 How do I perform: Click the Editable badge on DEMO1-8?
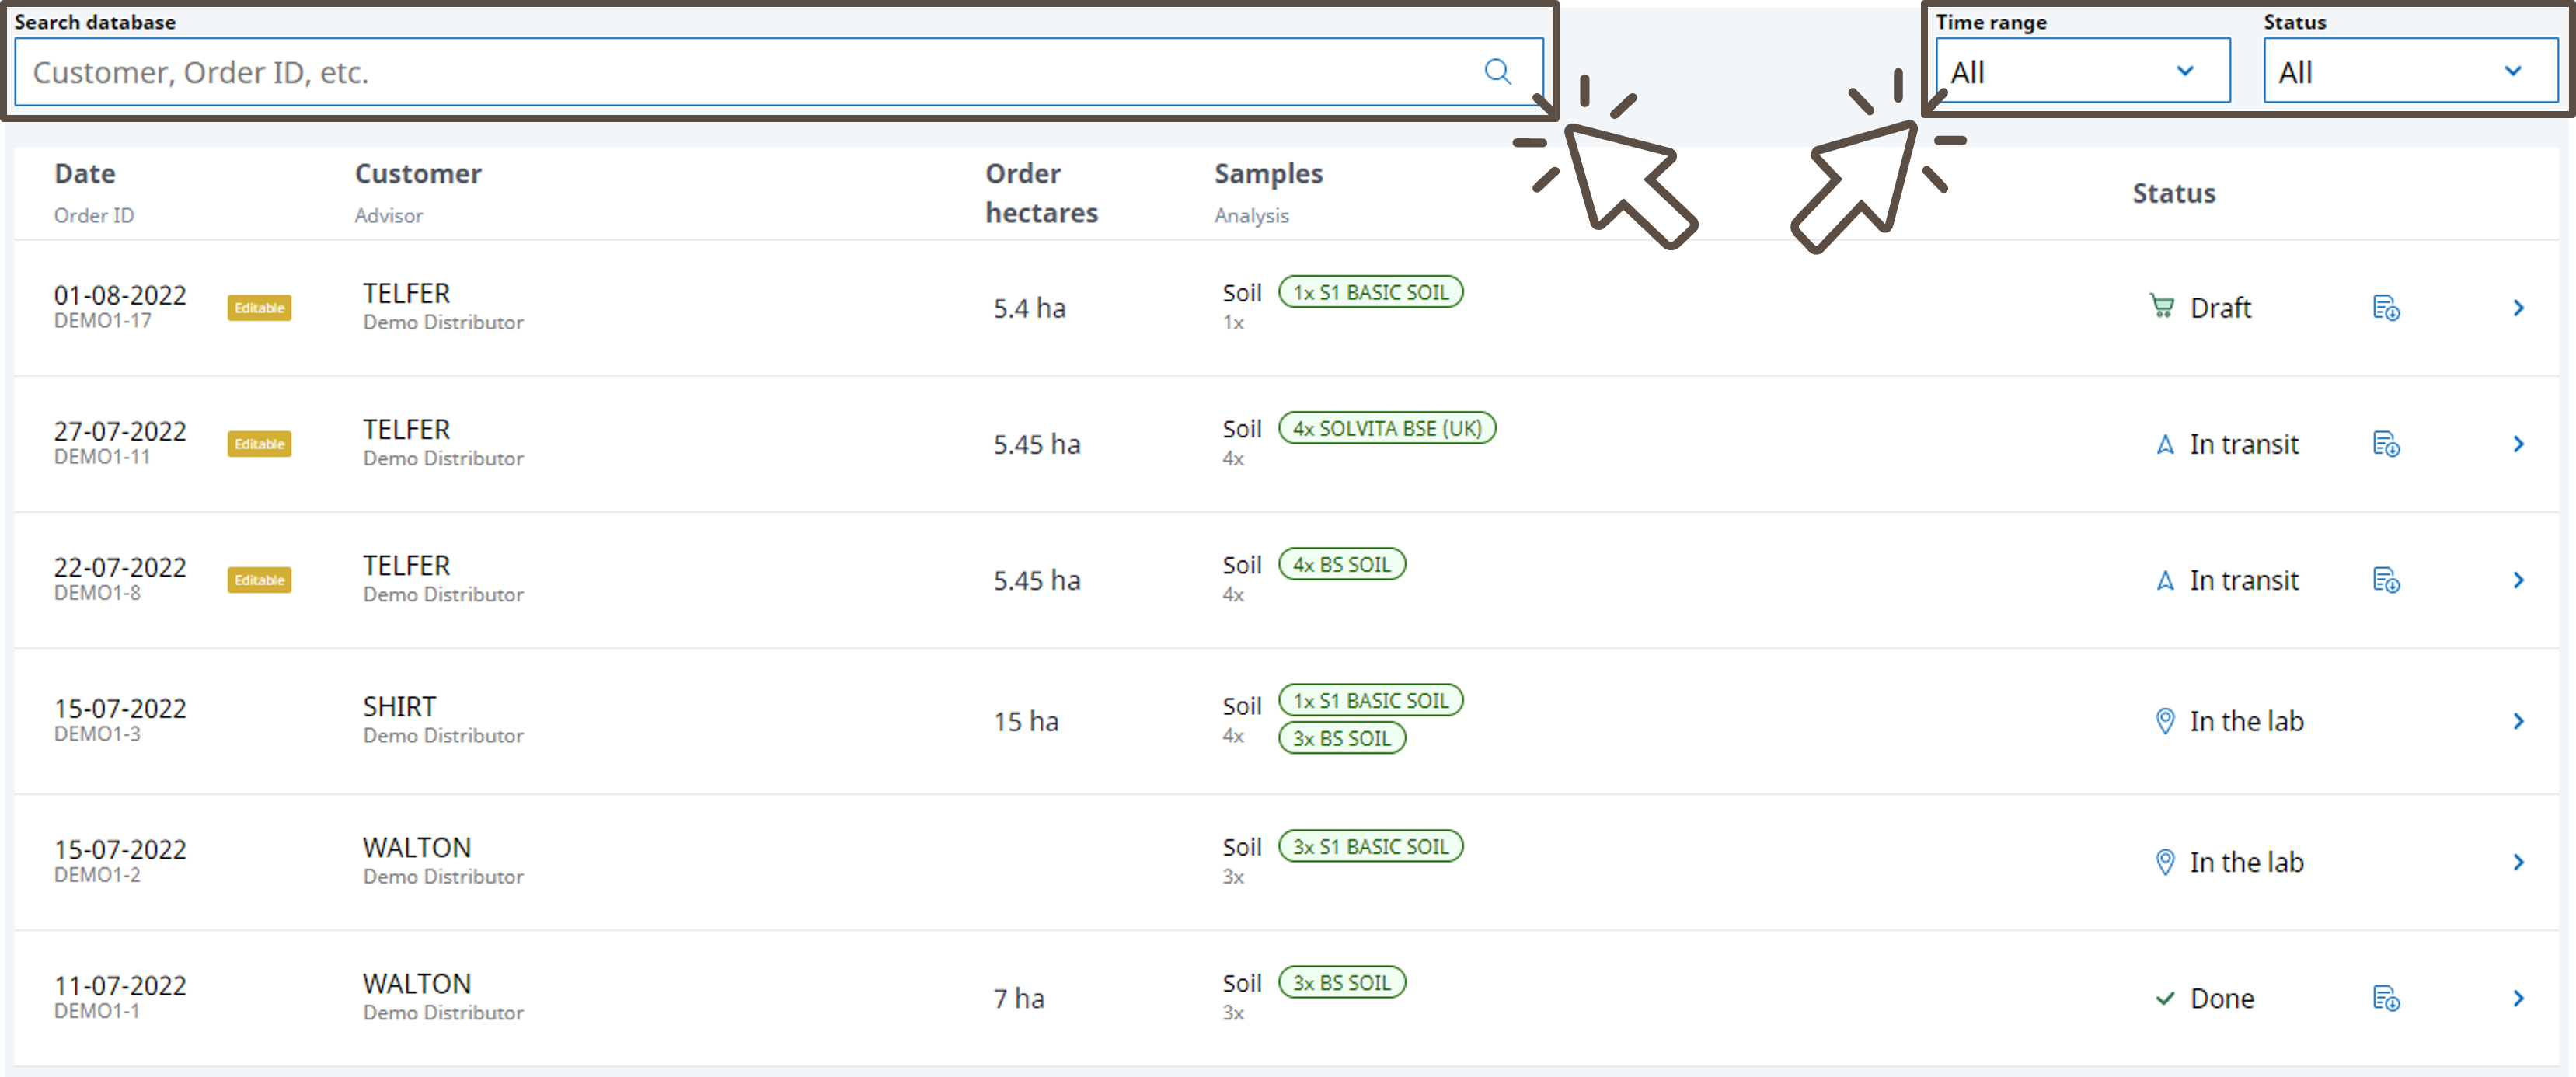(x=259, y=580)
